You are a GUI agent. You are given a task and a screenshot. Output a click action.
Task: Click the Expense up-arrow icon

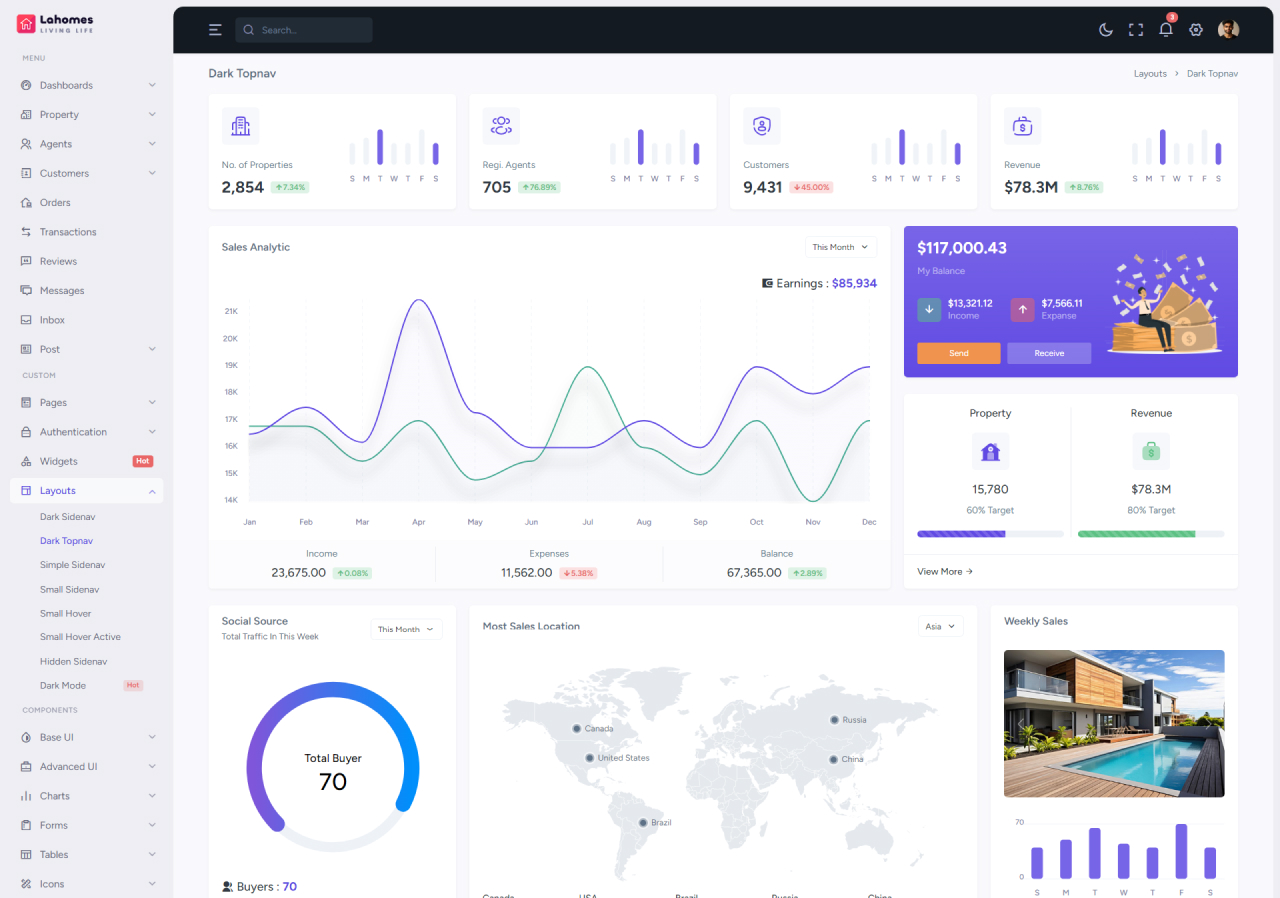tap(1022, 309)
